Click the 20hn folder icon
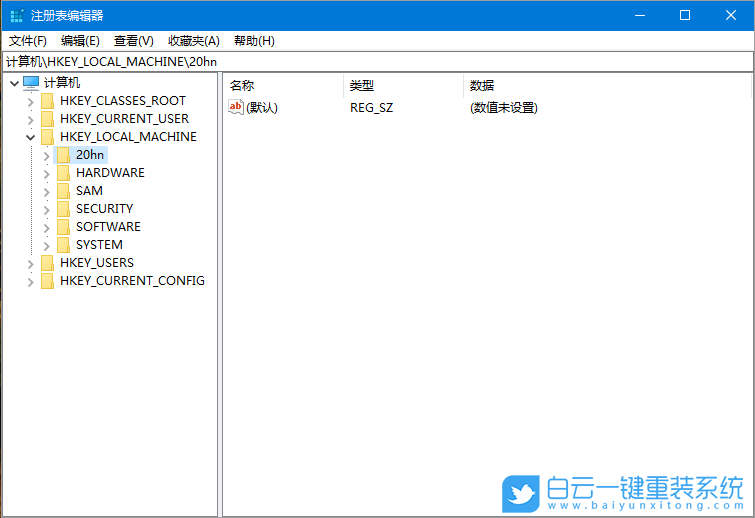 [63, 155]
